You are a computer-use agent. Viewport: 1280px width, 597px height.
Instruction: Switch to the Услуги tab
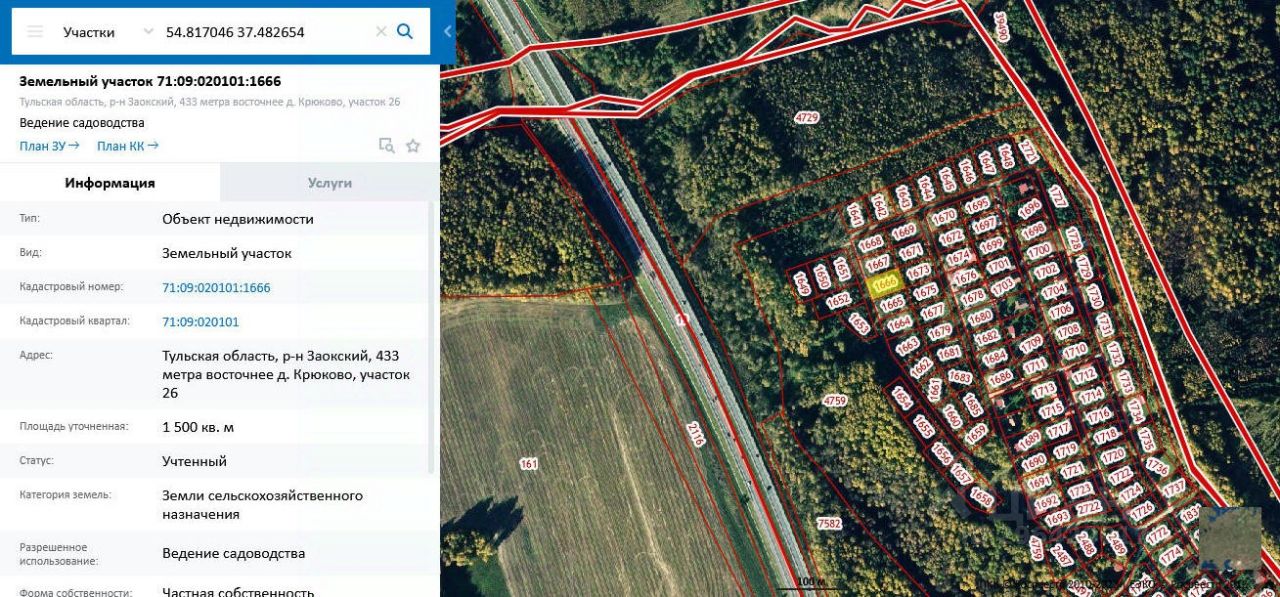coord(329,183)
